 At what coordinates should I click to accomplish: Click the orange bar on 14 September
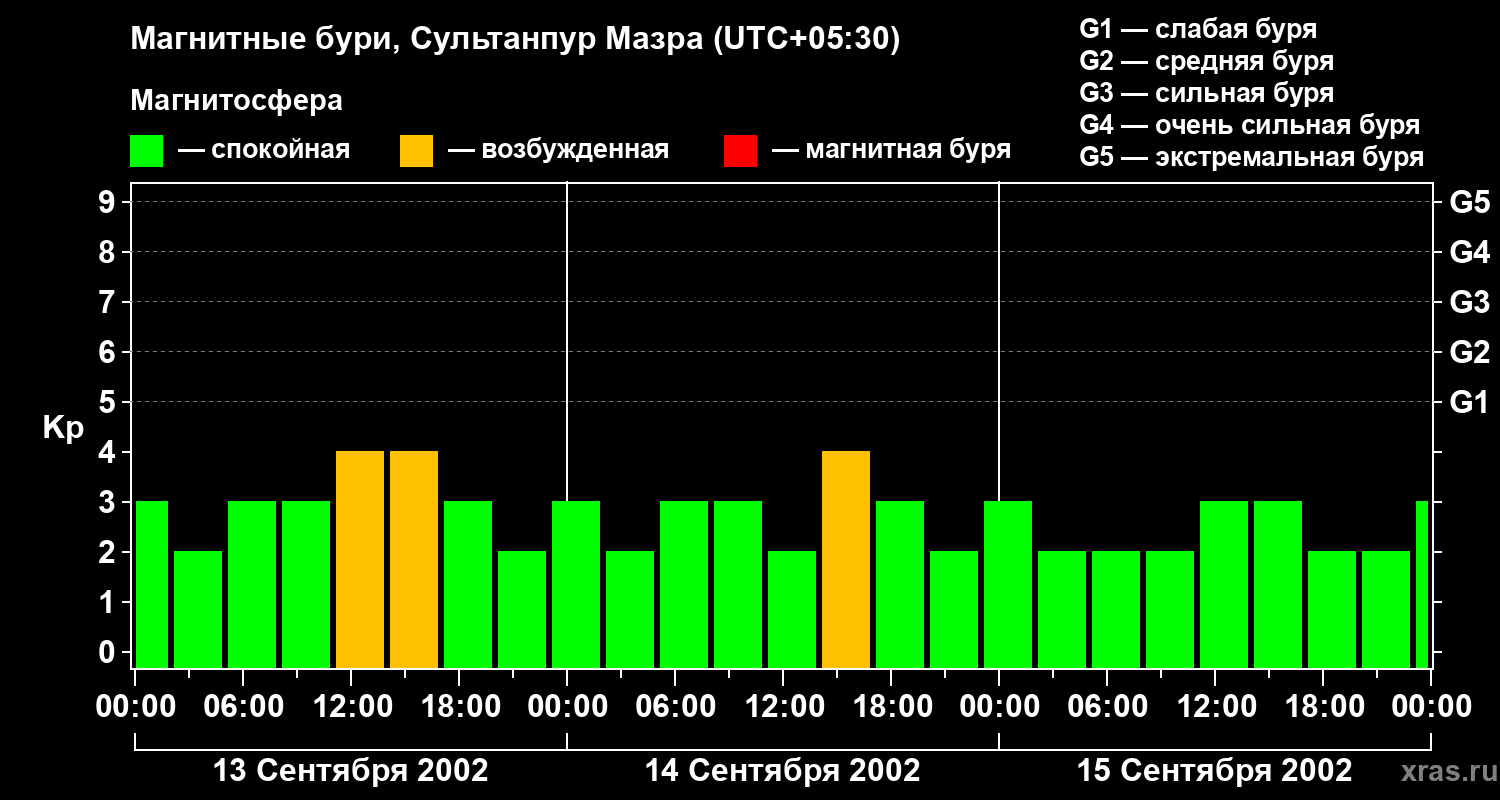pyautogui.click(x=846, y=560)
